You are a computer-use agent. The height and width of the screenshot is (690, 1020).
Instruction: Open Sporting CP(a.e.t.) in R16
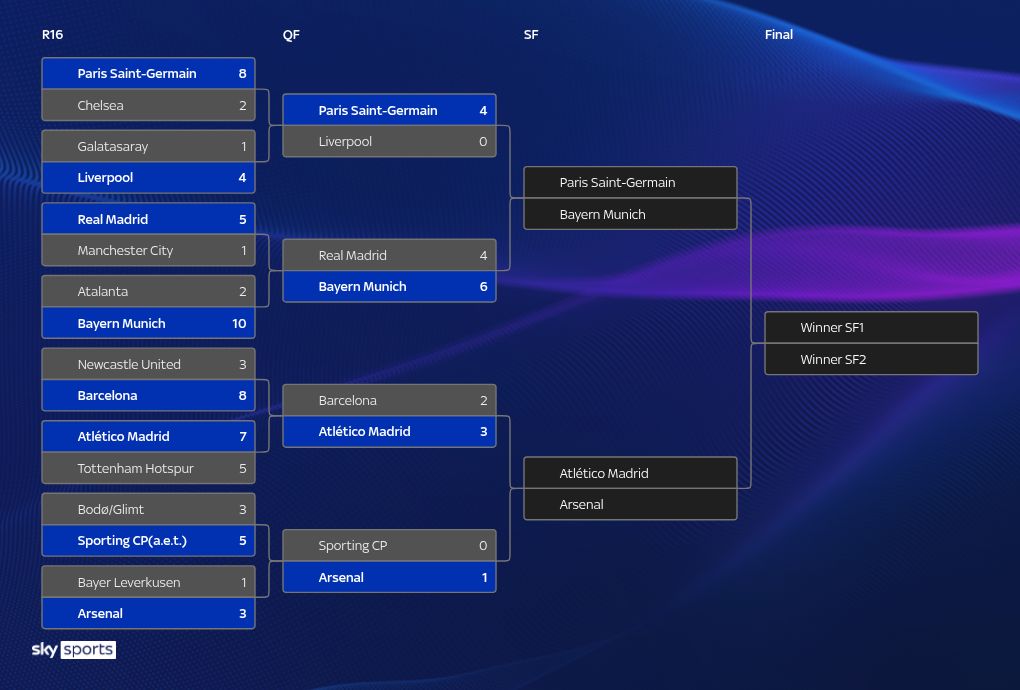[148, 541]
